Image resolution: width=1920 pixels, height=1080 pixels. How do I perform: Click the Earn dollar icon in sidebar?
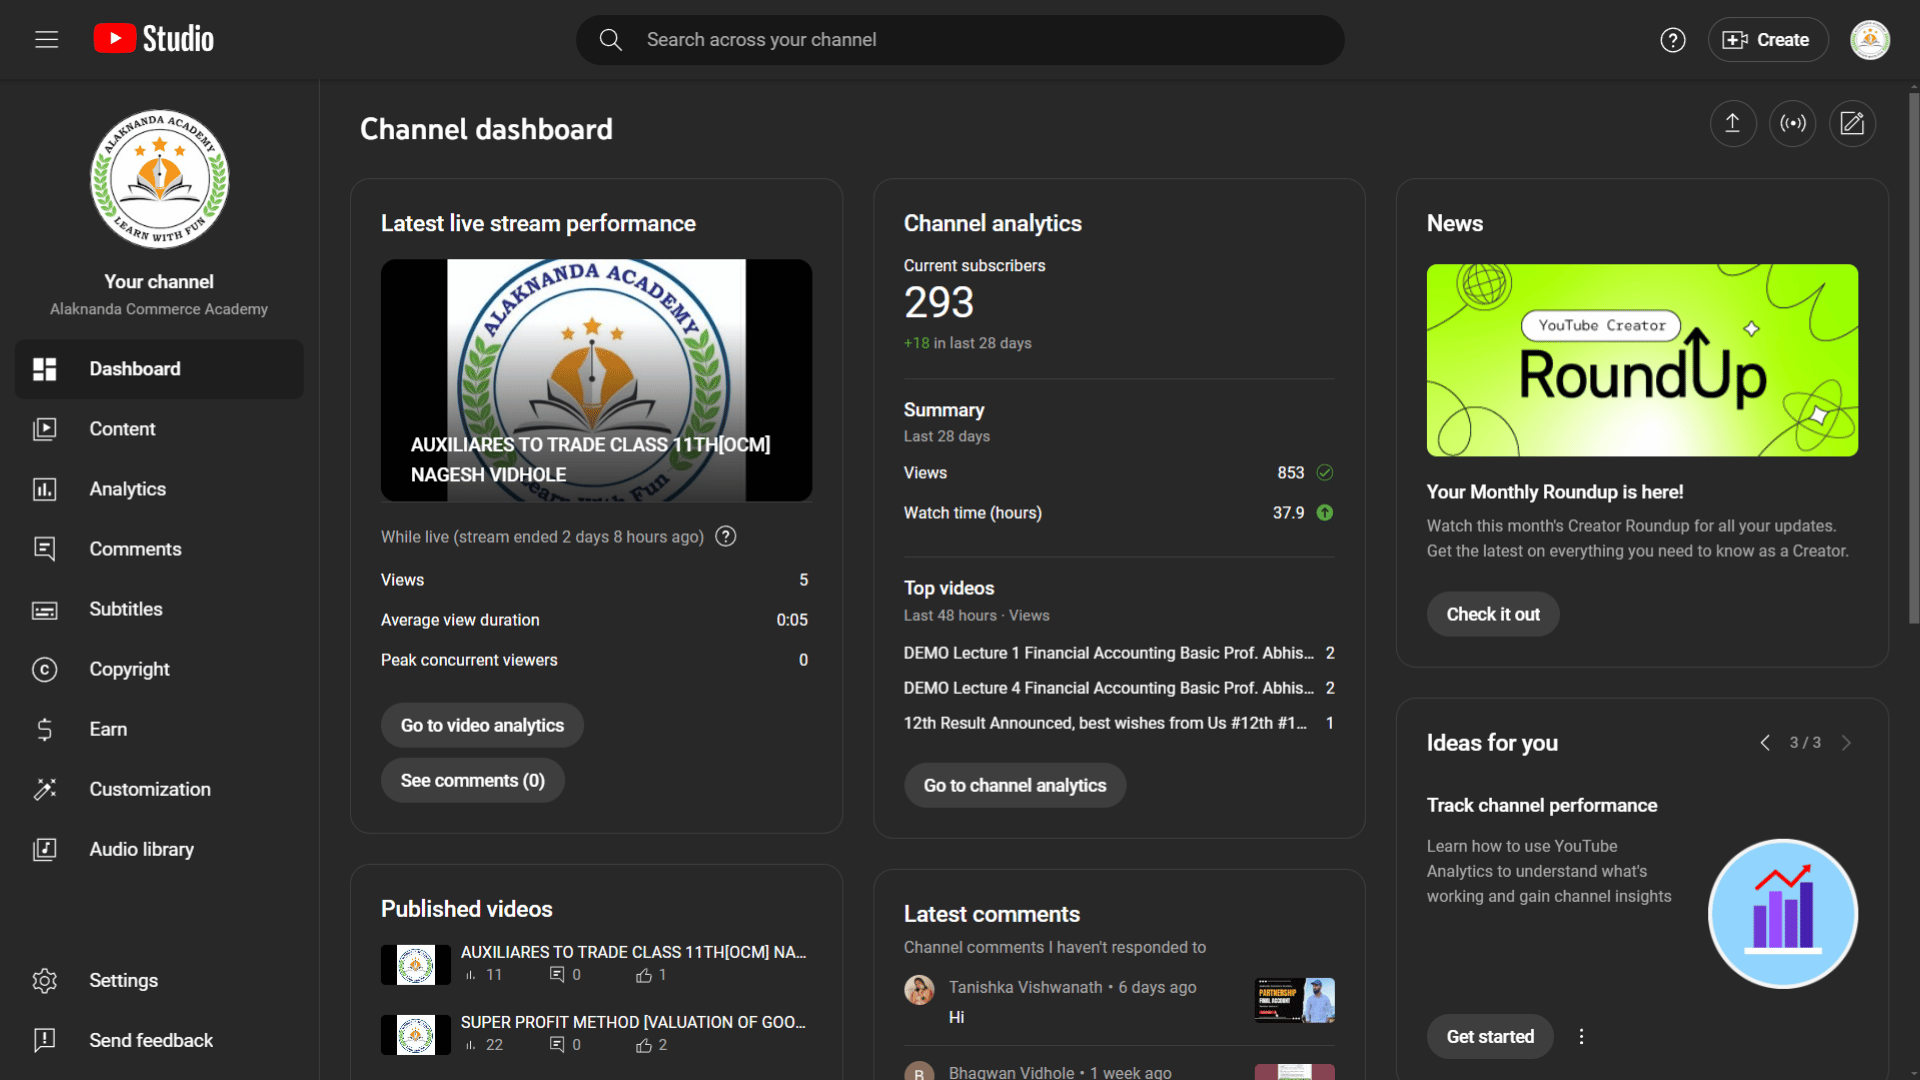tap(45, 729)
